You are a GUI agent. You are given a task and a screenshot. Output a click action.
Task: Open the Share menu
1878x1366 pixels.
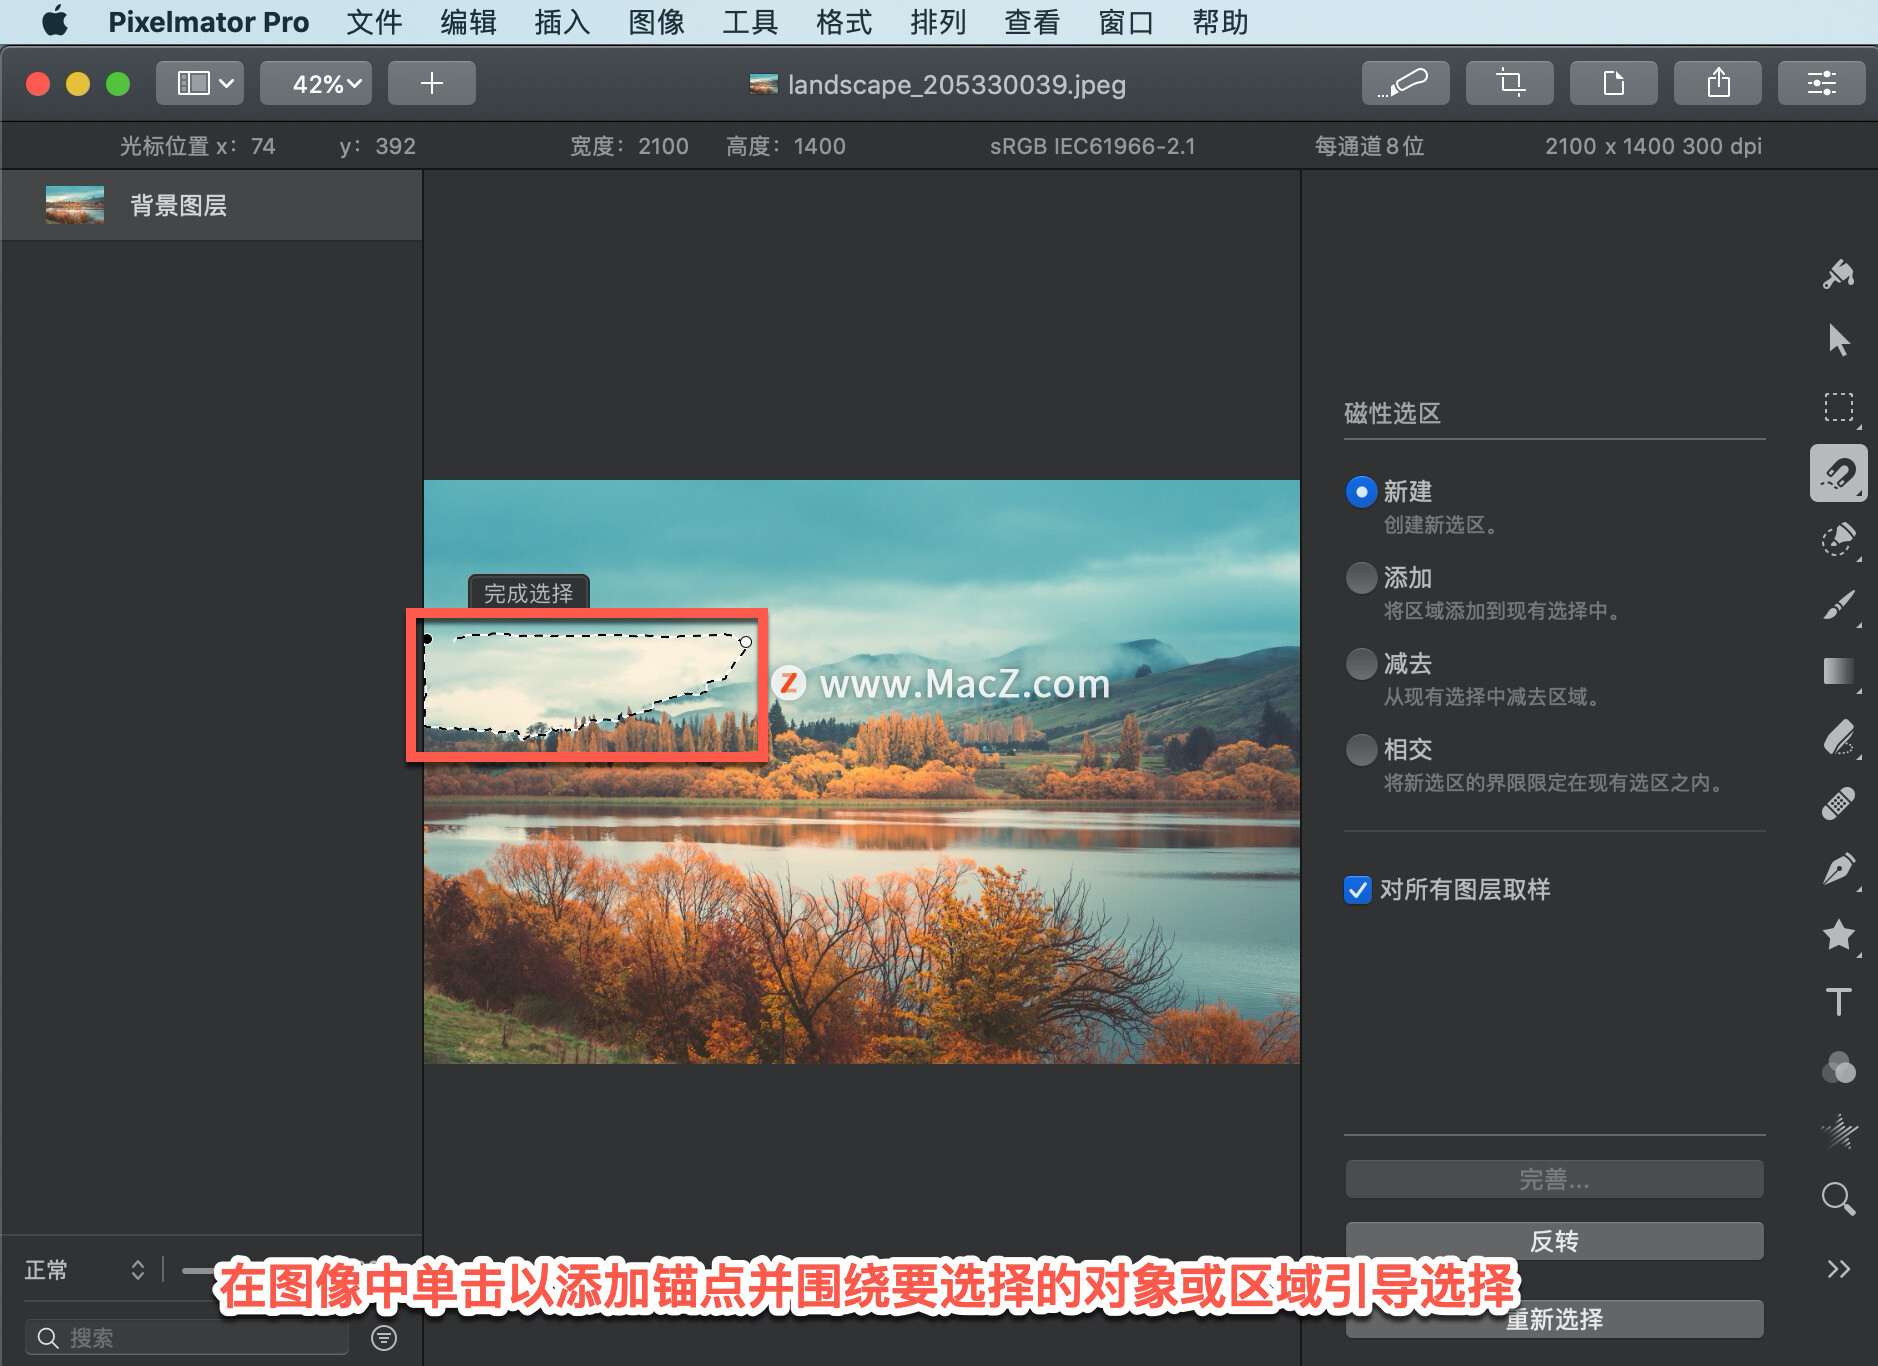(x=1717, y=83)
